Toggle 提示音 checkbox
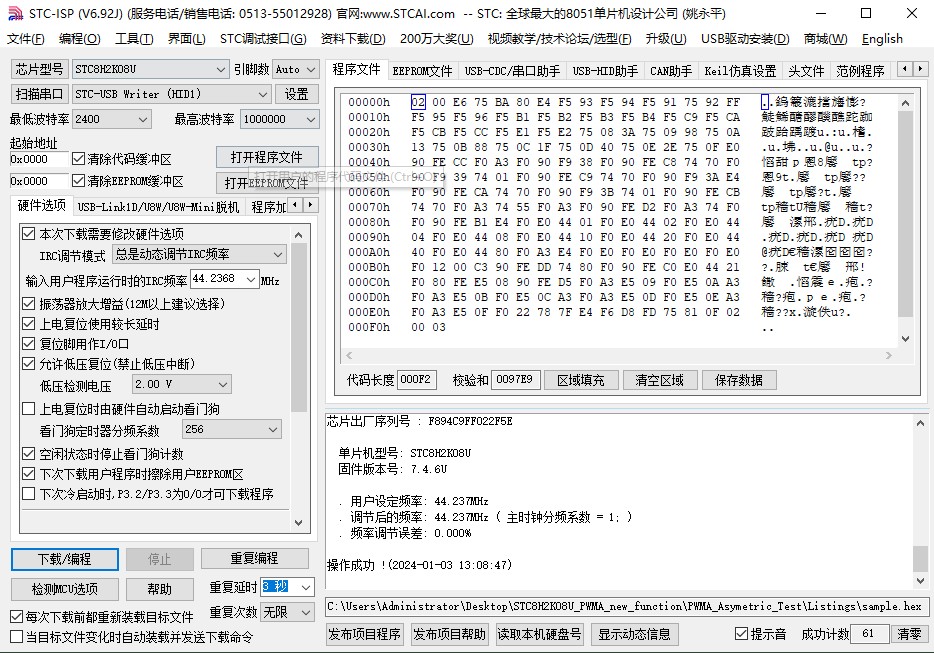934x653 pixels. 742,634
